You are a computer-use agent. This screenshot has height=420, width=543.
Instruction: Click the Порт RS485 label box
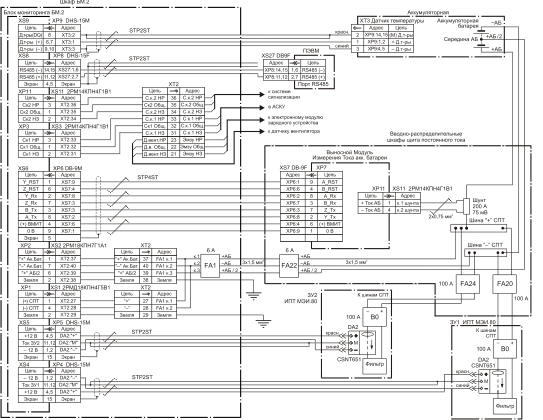pos(313,84)
